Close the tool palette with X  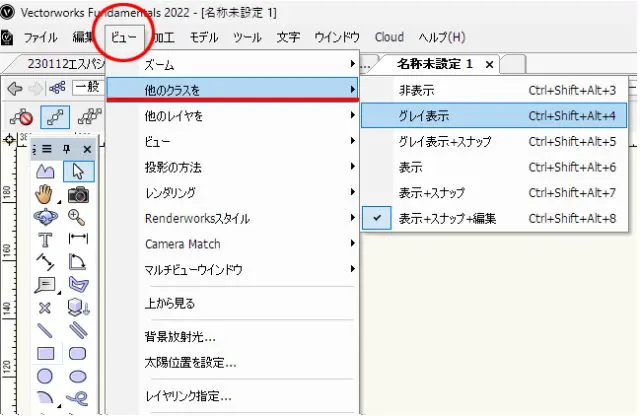pos(87,149)
